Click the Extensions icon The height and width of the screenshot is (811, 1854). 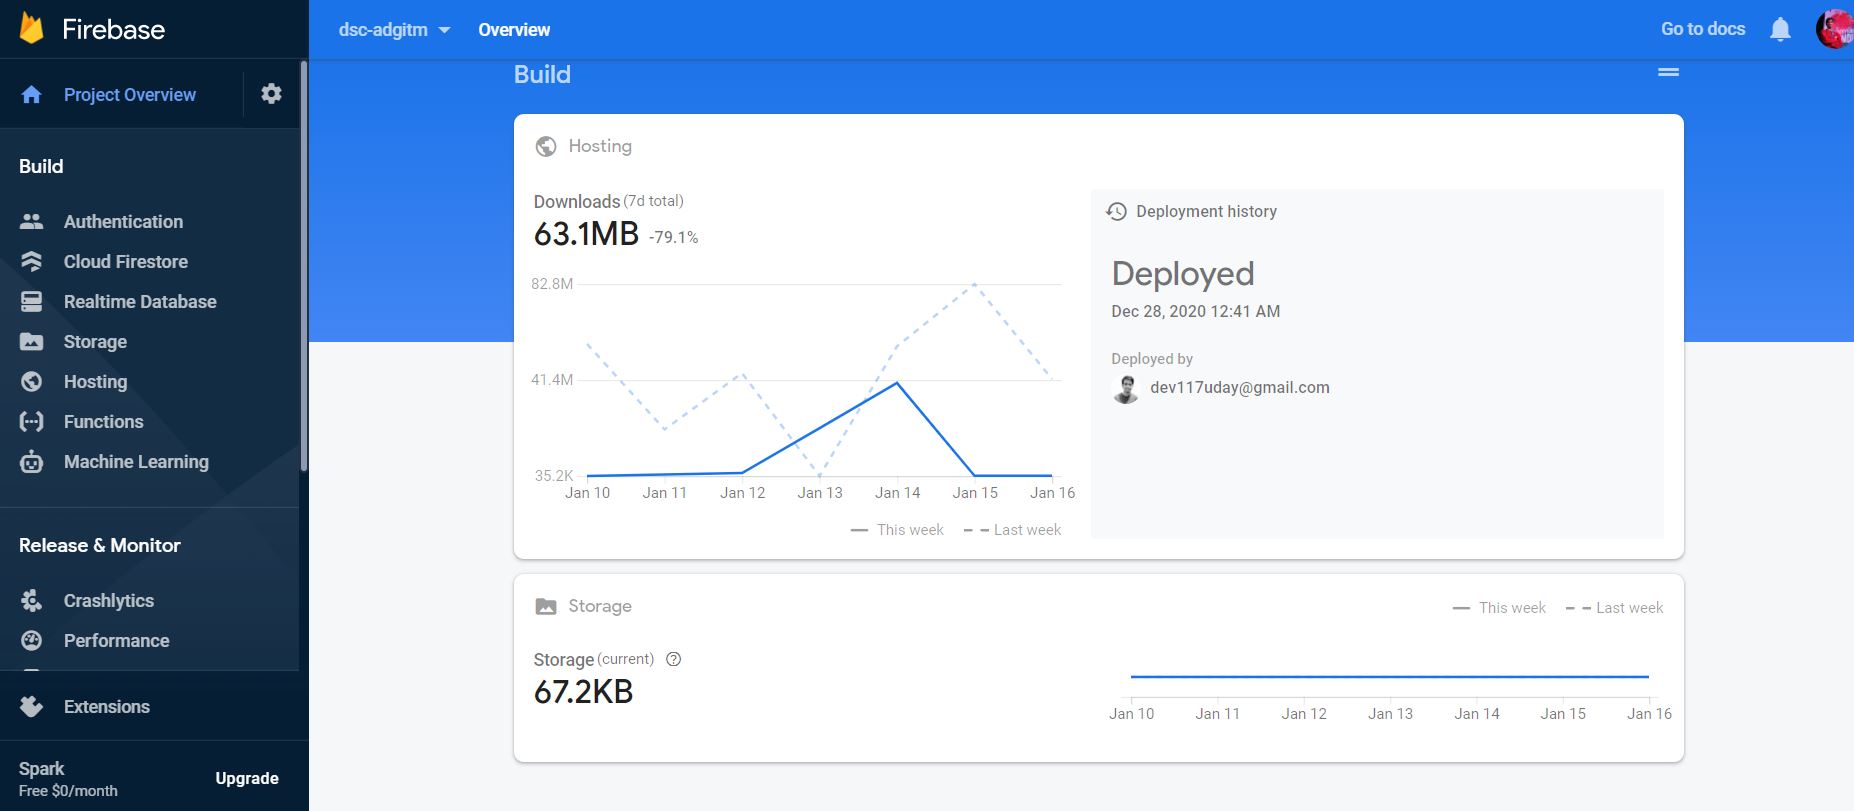click(31, 707)
